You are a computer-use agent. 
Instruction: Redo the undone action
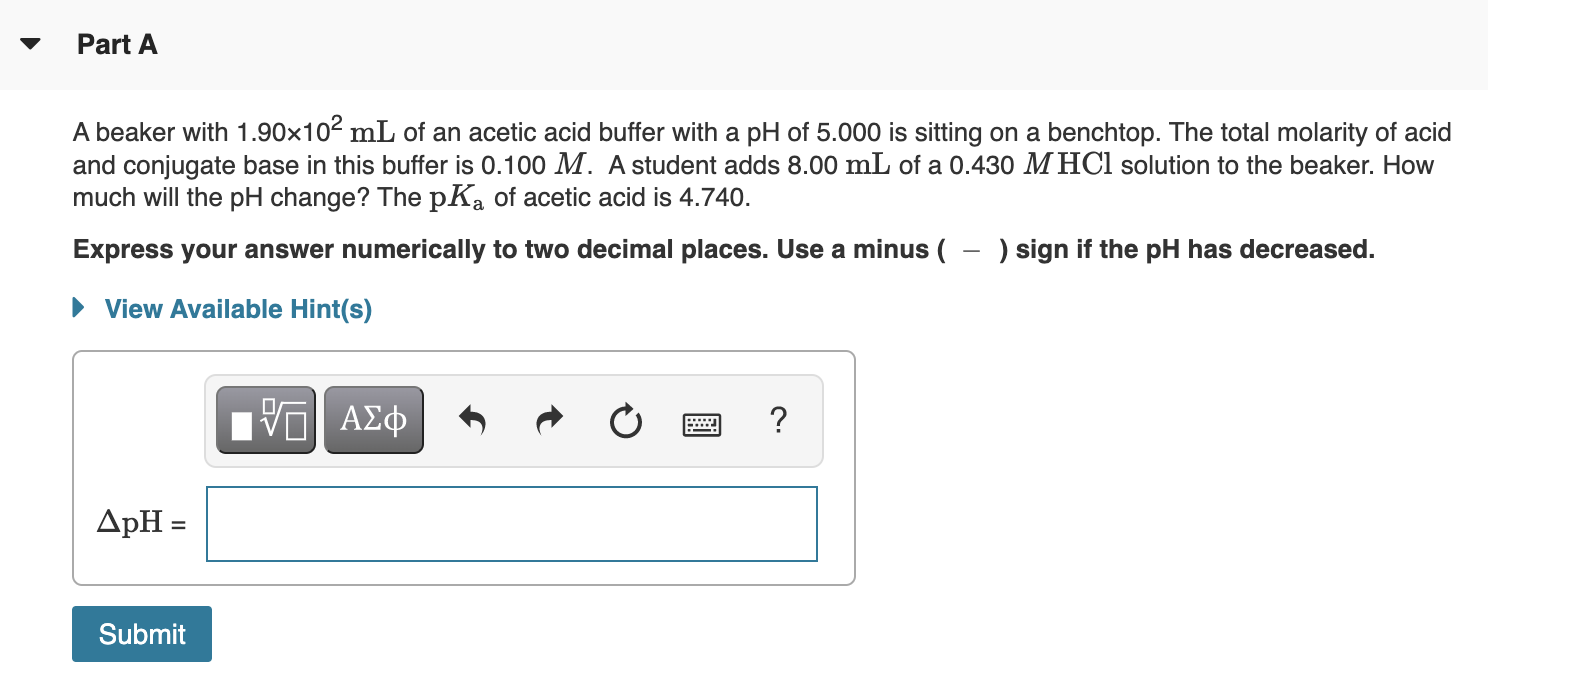coord(548,420)
